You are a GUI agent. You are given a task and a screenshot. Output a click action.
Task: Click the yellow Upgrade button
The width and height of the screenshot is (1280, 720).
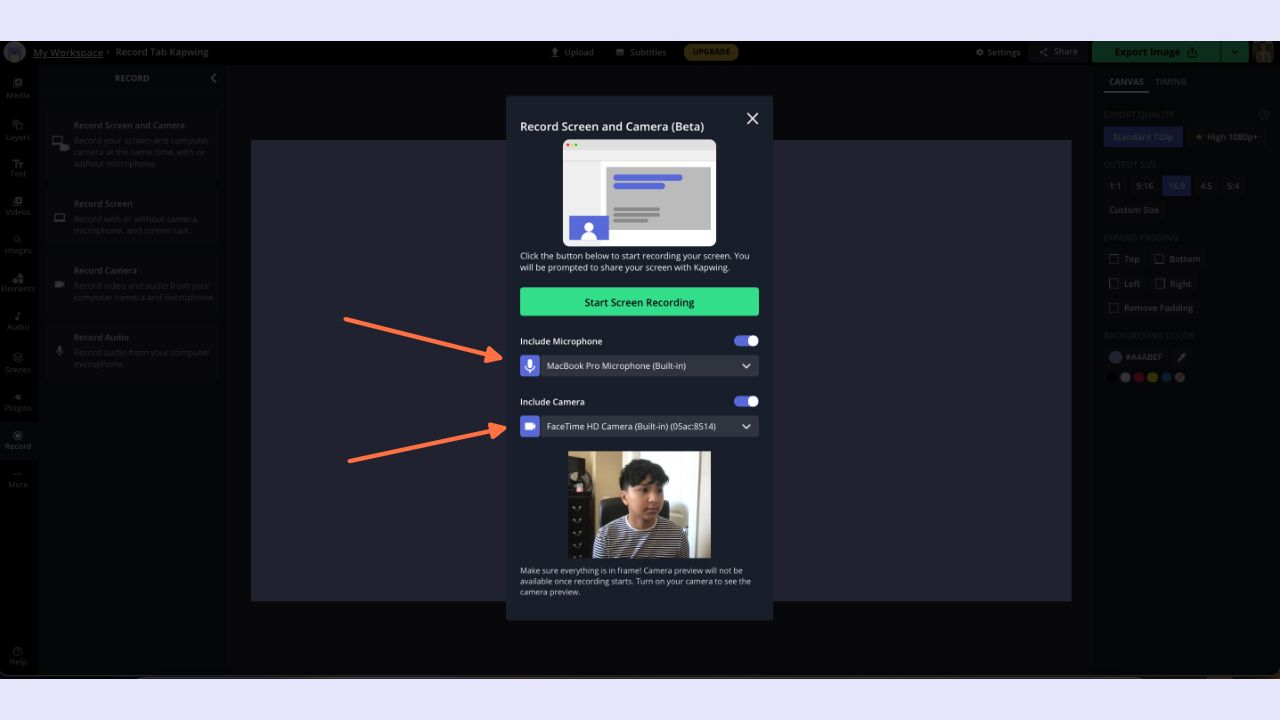pyautogui.click(x=711, y=52)
